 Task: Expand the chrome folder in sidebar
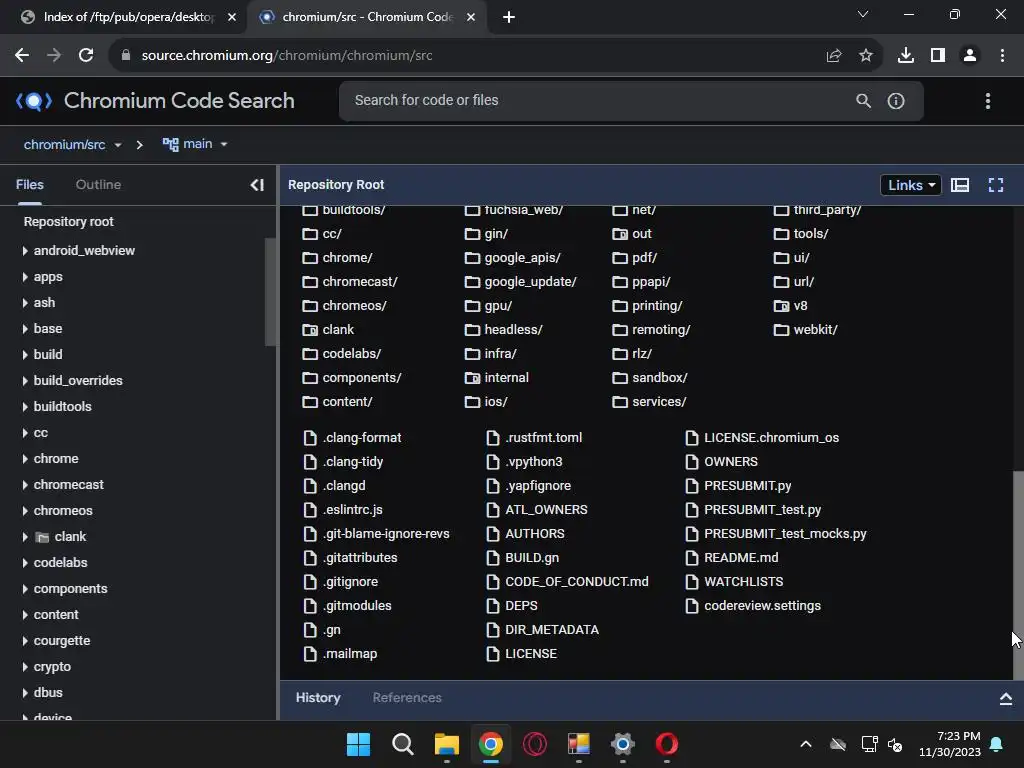(25, 458)
